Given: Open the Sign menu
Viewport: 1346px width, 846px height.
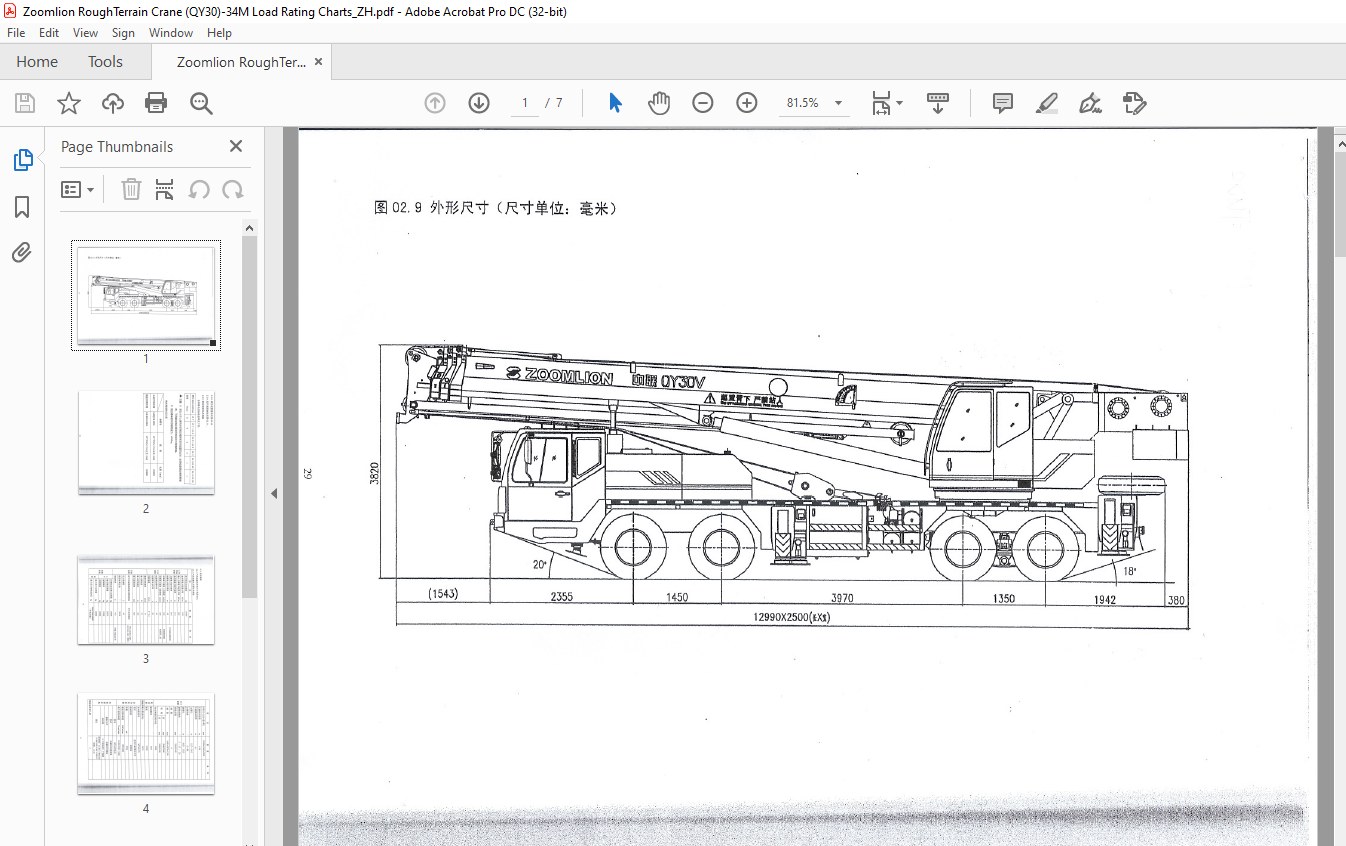Looking at the screenshot, I should coord(123,33).
